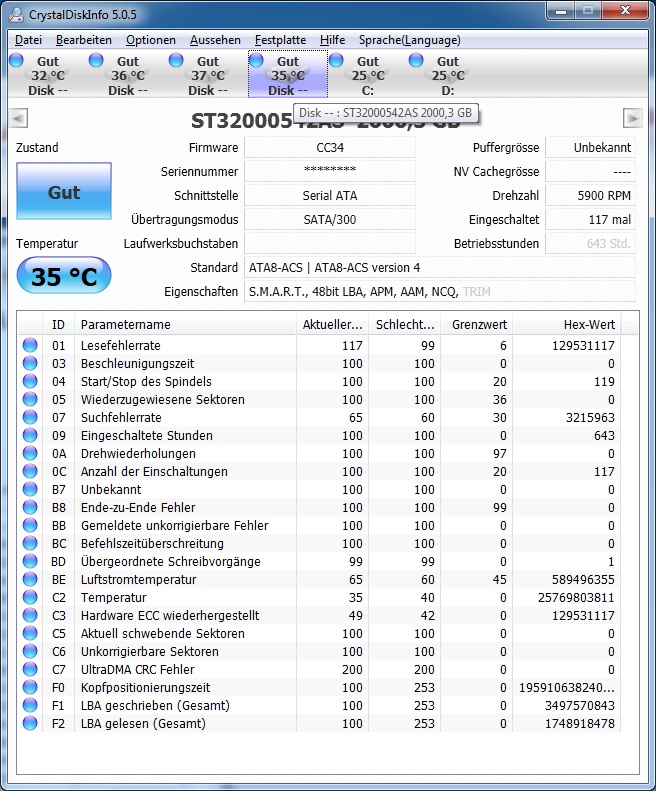This screenshot has height=791, width=656.
Task: Click hex value 25769803811
Action: [x=576, y=598]
